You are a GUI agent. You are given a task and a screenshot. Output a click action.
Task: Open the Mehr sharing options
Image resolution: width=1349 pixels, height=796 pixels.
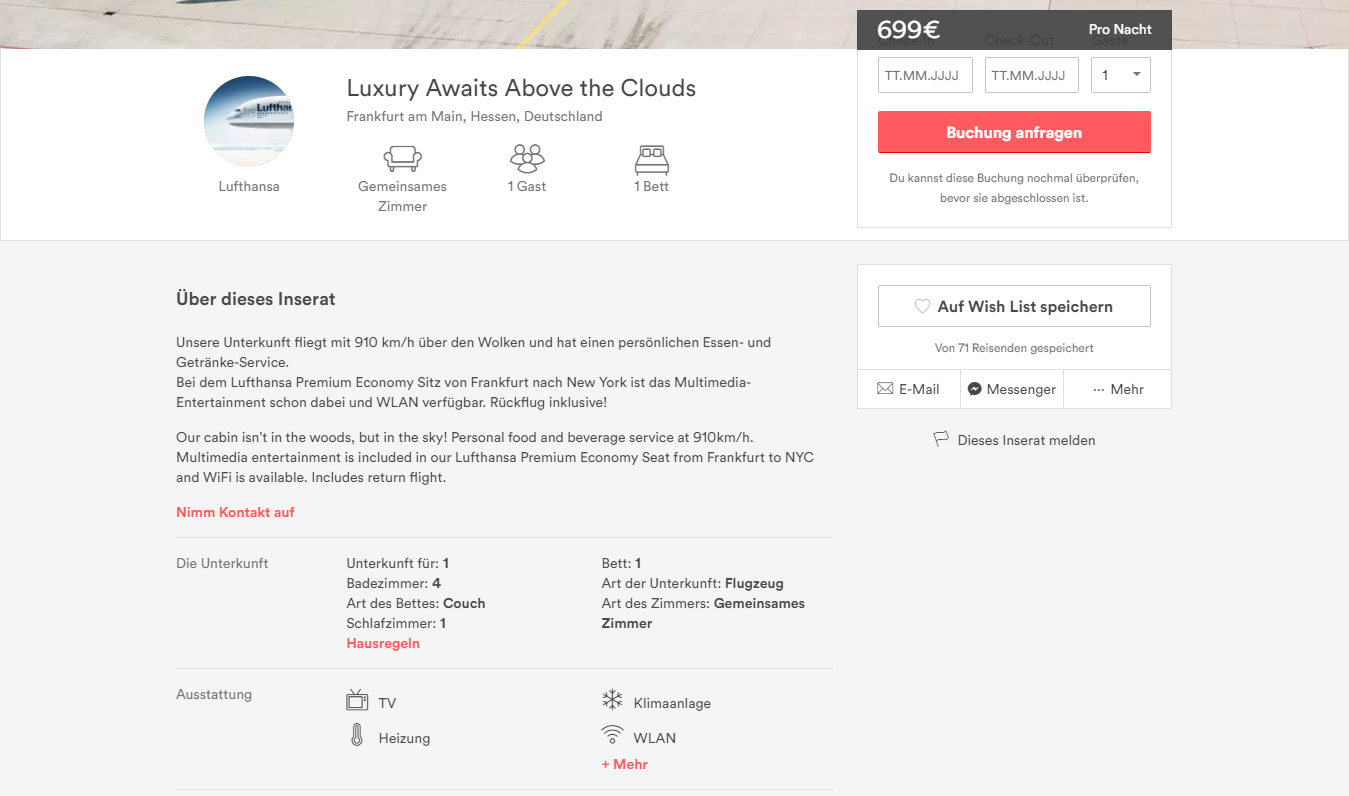(1118, 389)
